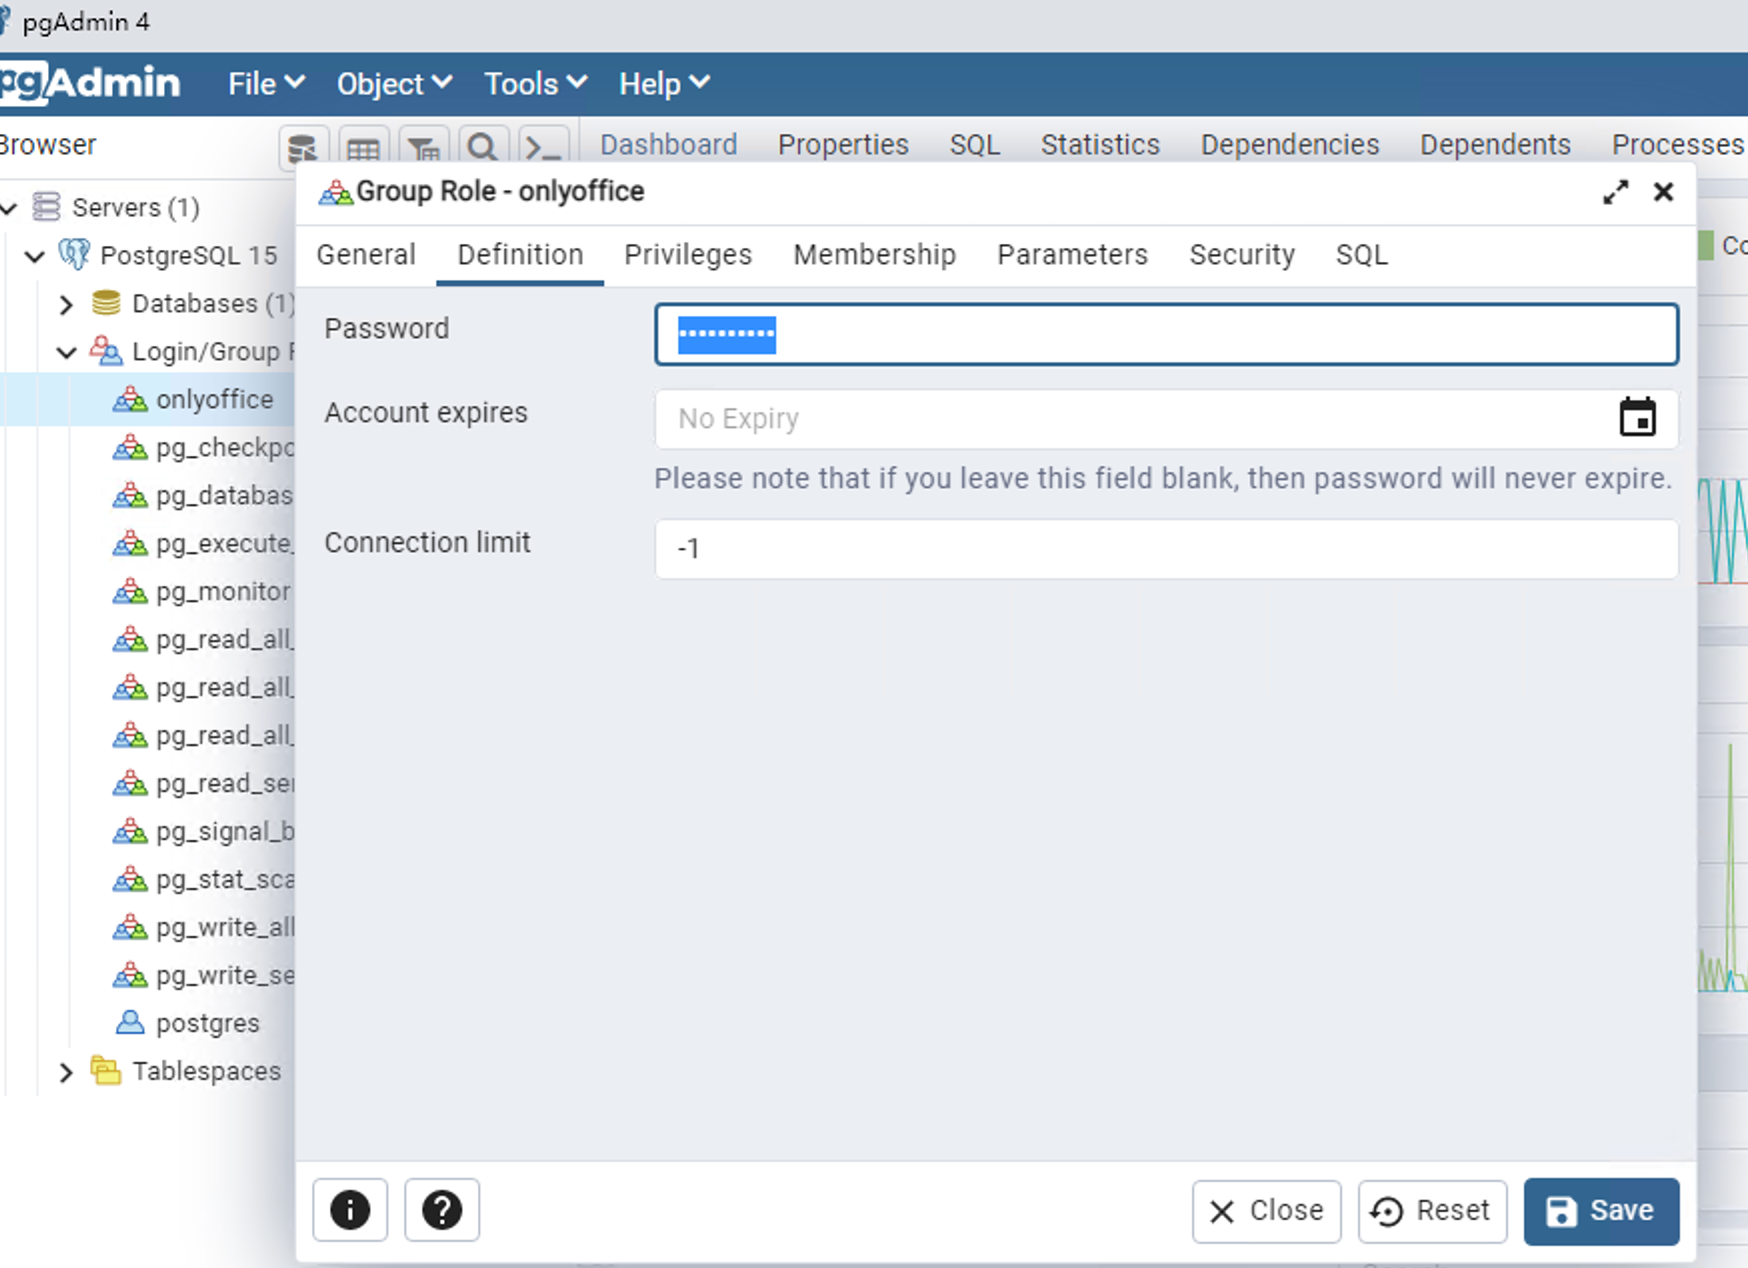Switch to the Membership tab
Viewport: 1748px width, 1268px height.
pos(875,255)
